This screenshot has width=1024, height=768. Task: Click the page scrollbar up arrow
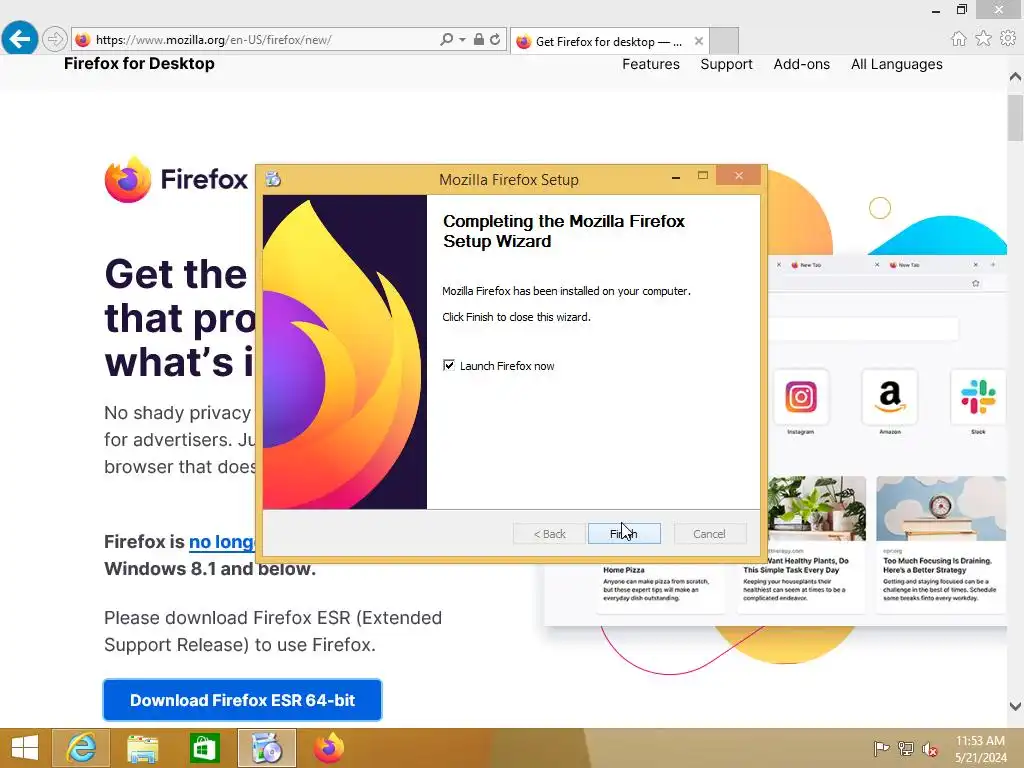tap(1015, 76)
